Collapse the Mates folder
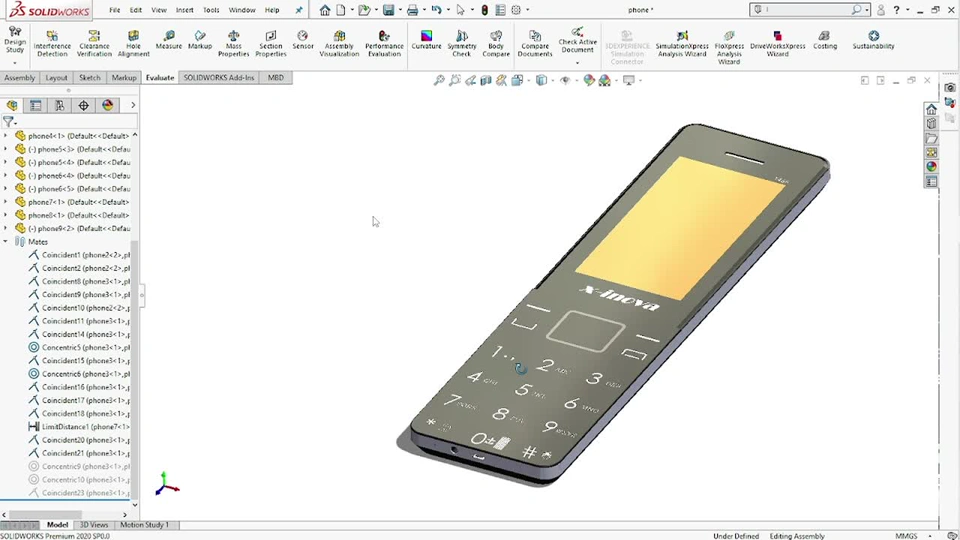Screen dimensions: 960x540 [6, 242]
